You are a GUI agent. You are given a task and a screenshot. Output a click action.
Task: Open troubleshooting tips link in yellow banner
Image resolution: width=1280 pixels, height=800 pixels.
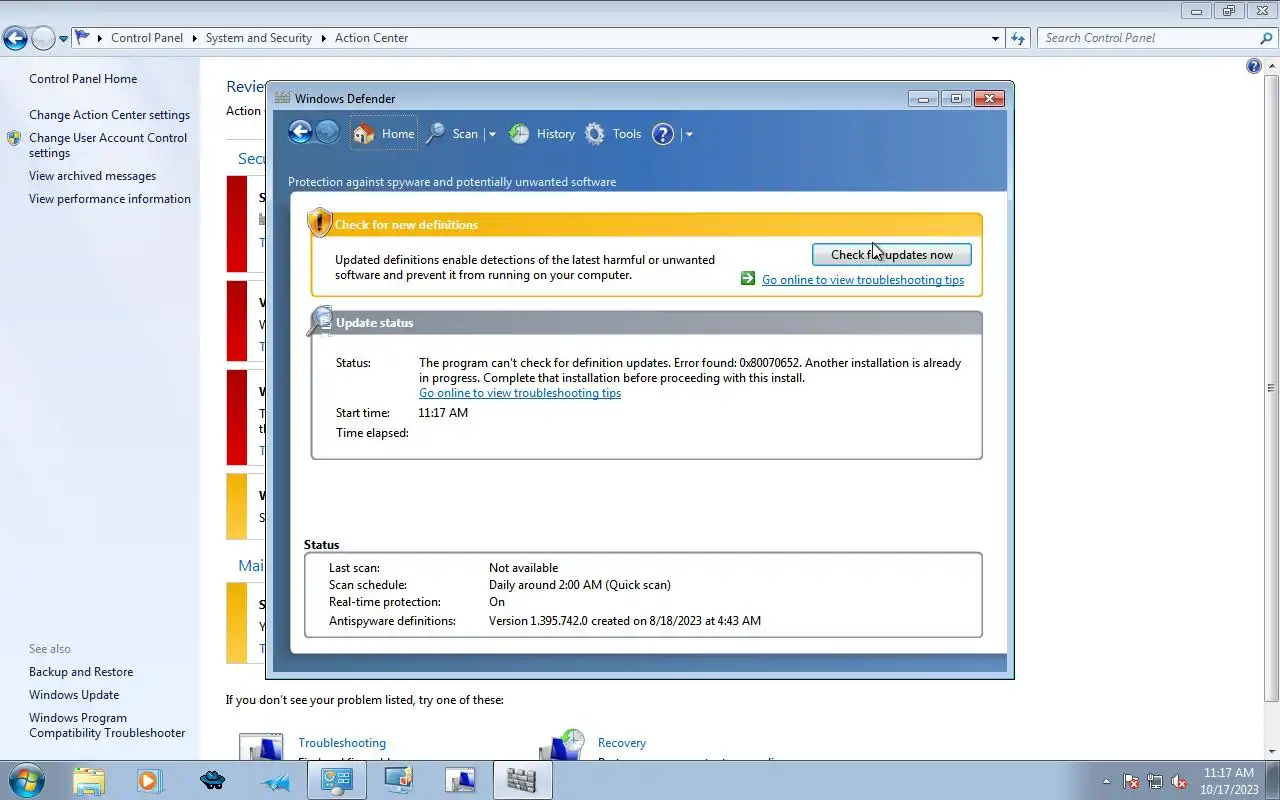(863, 280)
